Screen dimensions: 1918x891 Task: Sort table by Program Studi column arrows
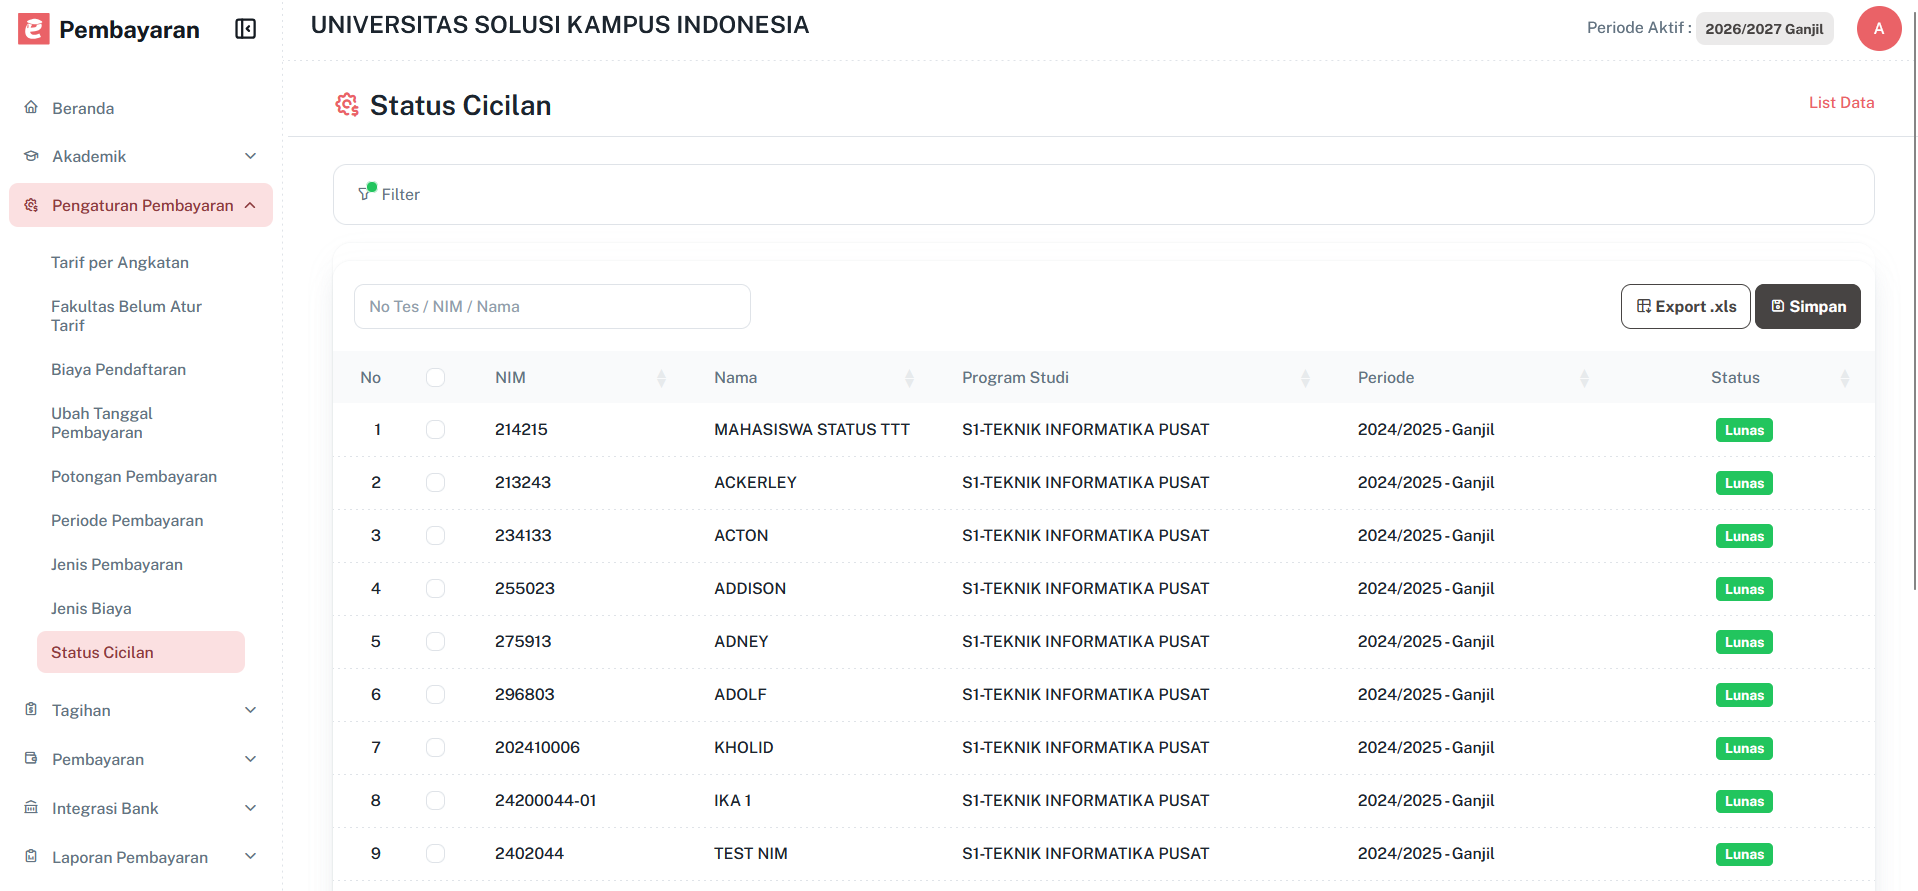[x=1305, y=378]
